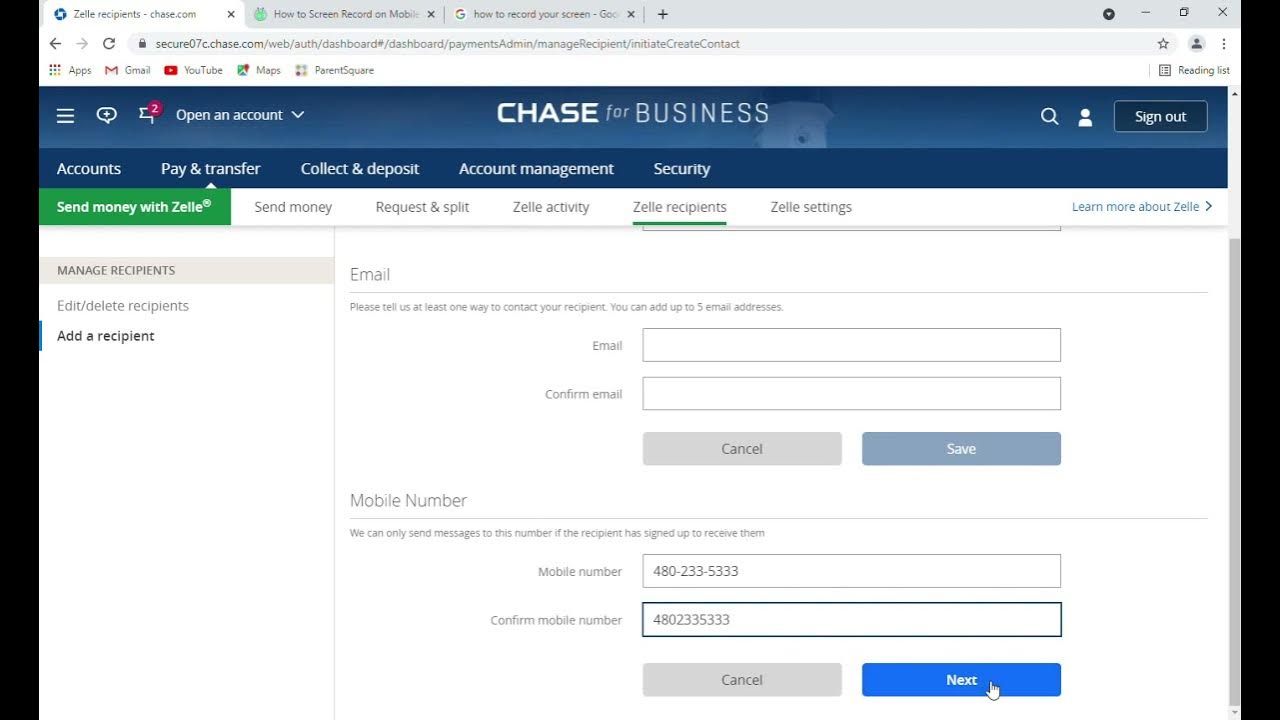This screenshot has height=720, width=1280.
Task: Open Gmail bookmark
Action: [128, 70]
